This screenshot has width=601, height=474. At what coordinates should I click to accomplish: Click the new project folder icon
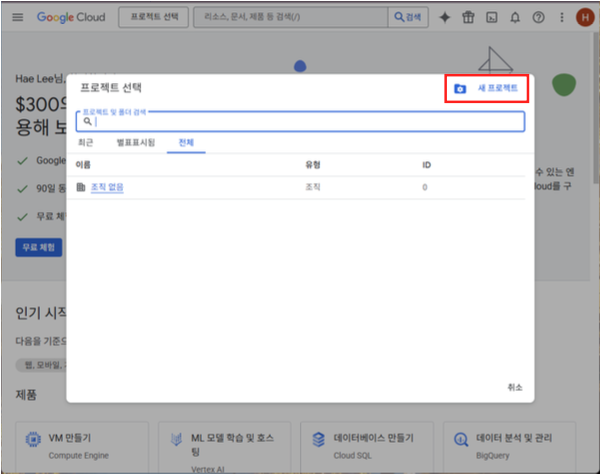point(460,89)
